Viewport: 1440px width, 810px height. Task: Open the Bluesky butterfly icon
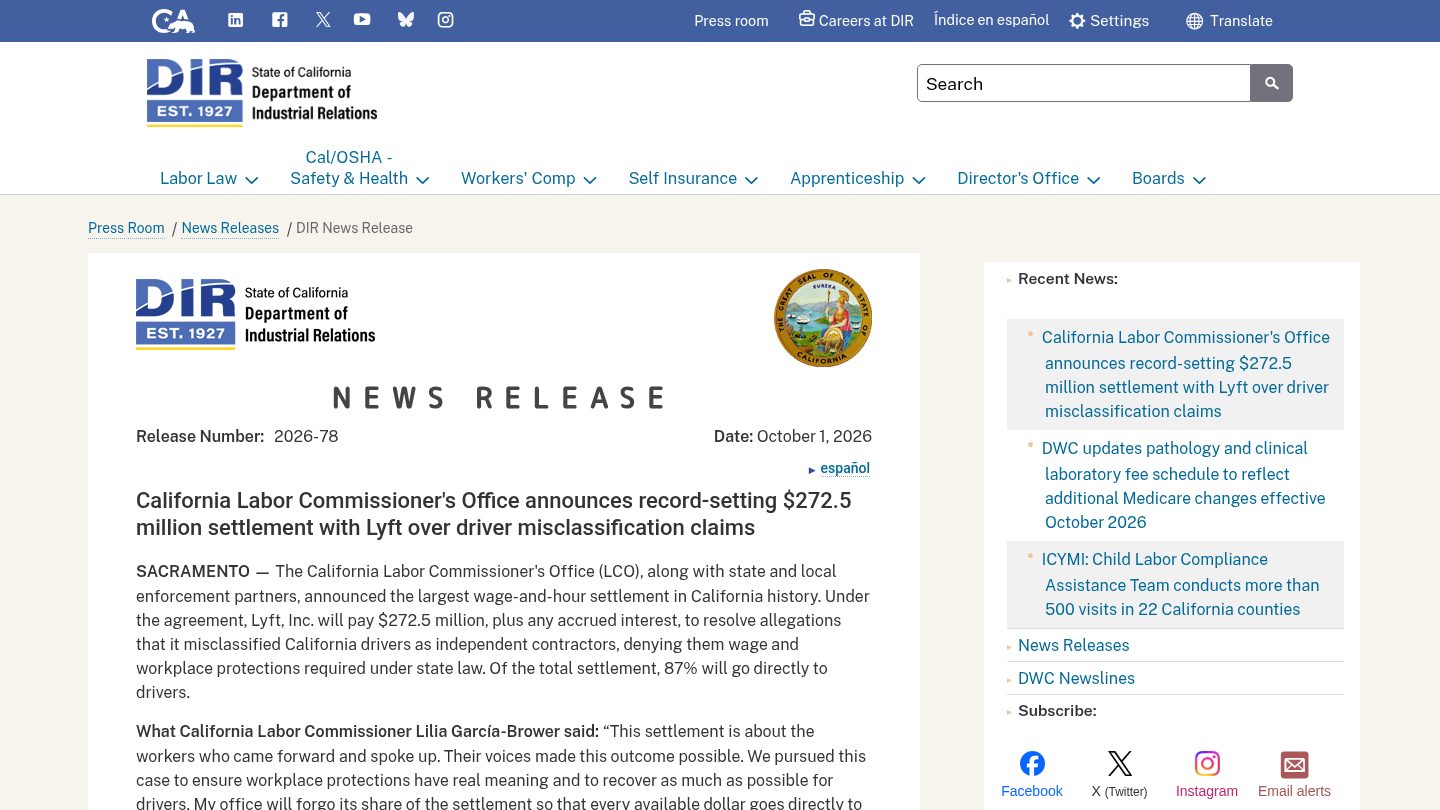(405, 20)
